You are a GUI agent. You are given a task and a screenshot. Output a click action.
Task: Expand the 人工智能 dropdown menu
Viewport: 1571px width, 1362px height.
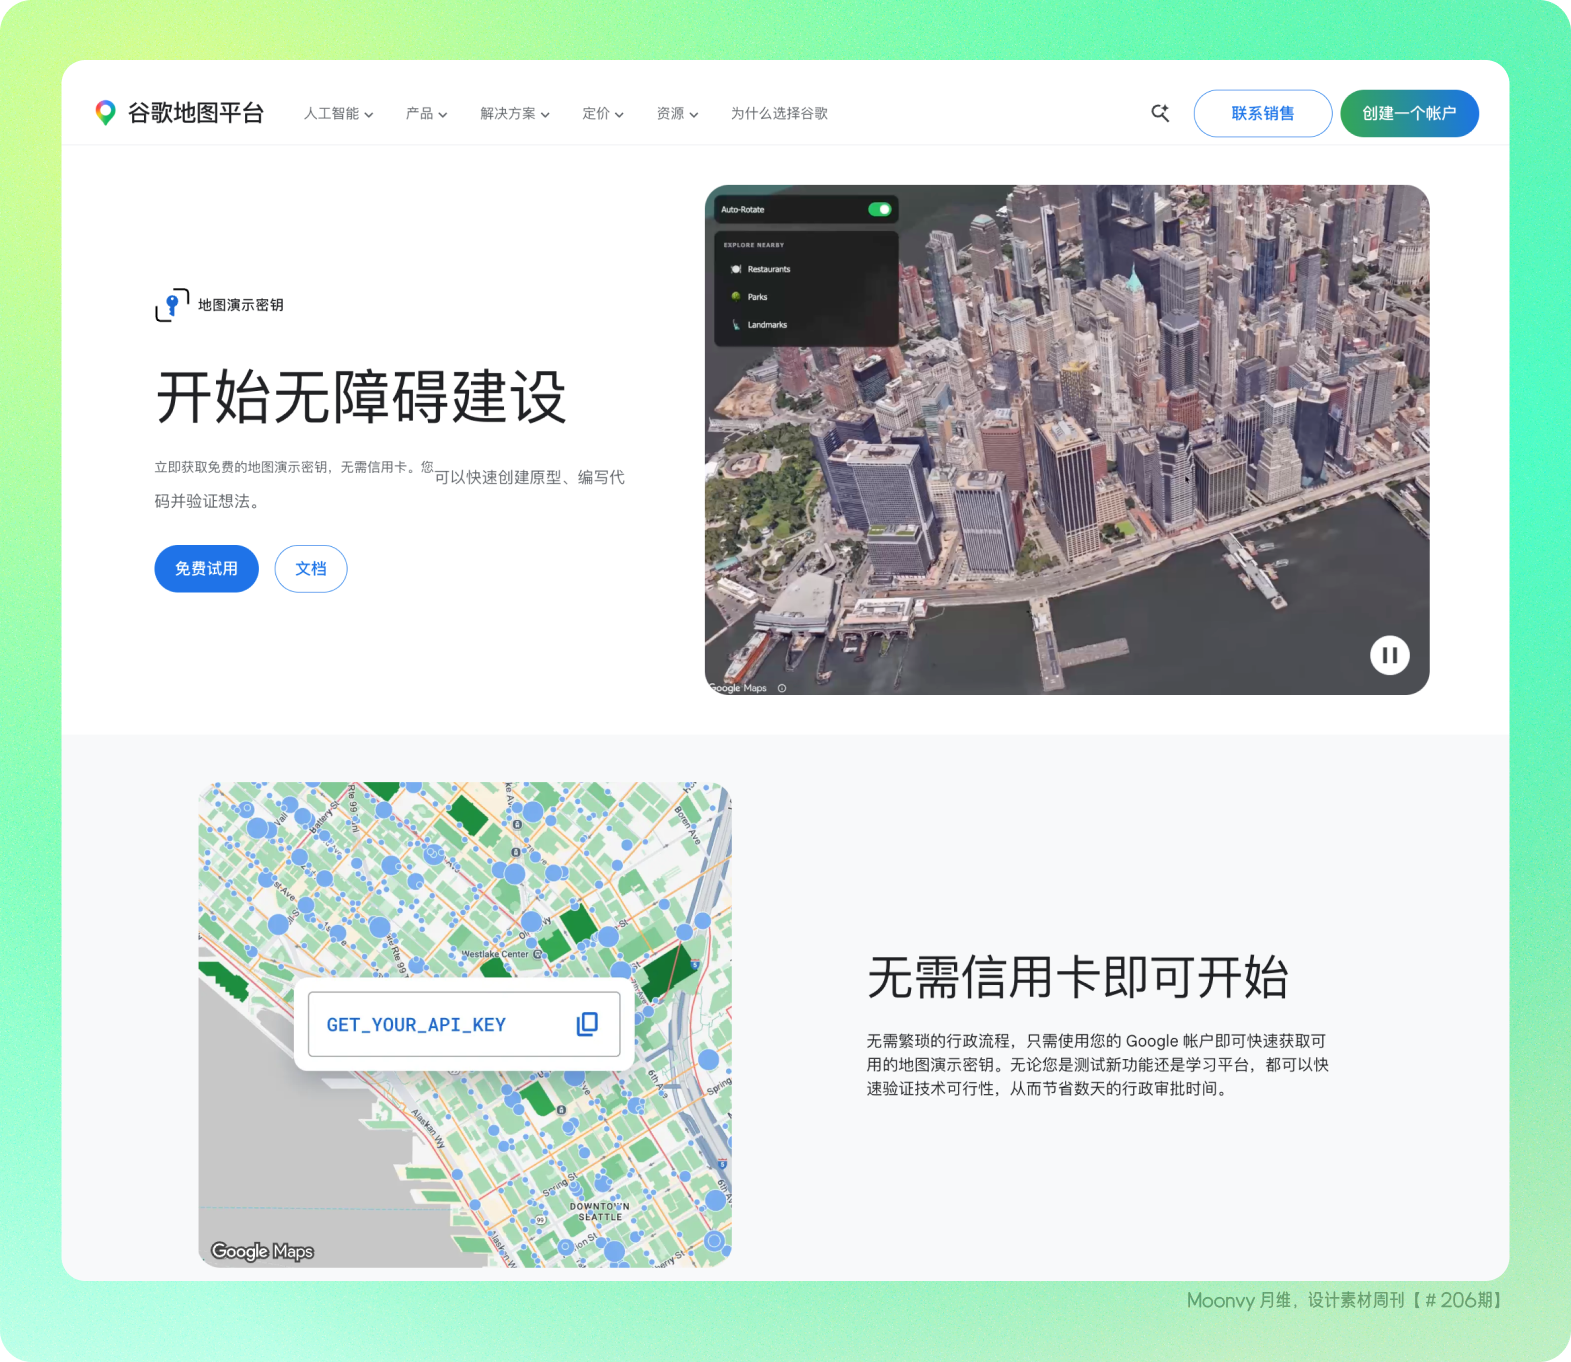click(338, 114)
